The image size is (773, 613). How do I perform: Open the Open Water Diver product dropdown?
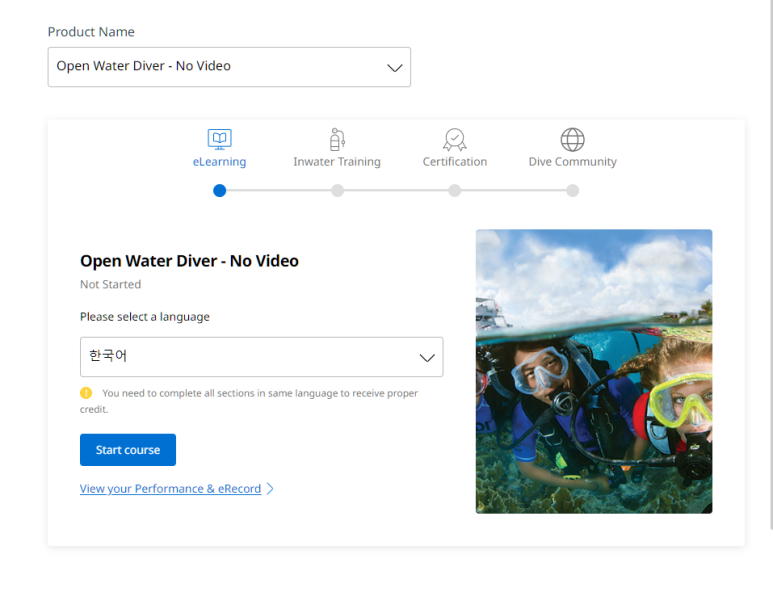coord(228,67)
